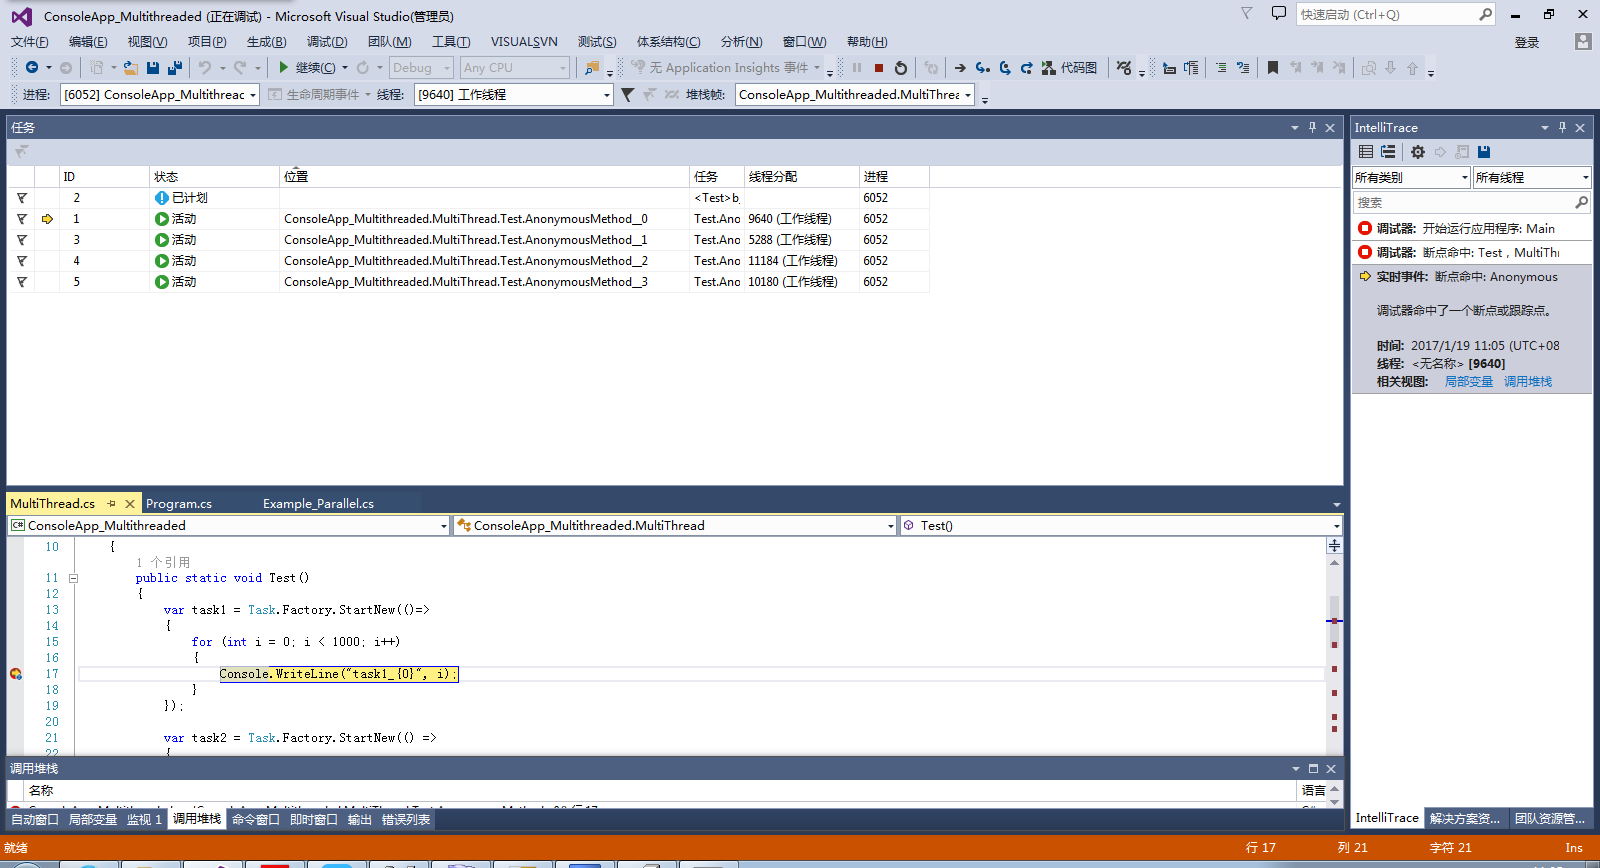
Task: Click the Sign in (登录) button
Action: 1527,42
